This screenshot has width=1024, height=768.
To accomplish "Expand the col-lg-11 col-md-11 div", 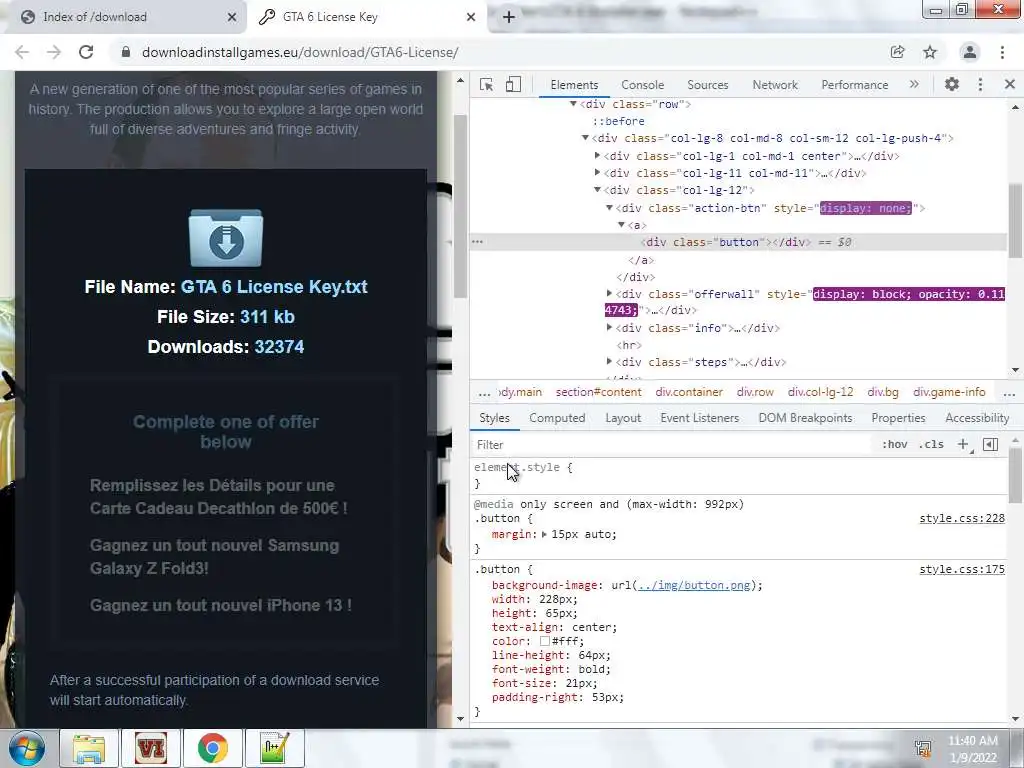I will pos(597,172).
